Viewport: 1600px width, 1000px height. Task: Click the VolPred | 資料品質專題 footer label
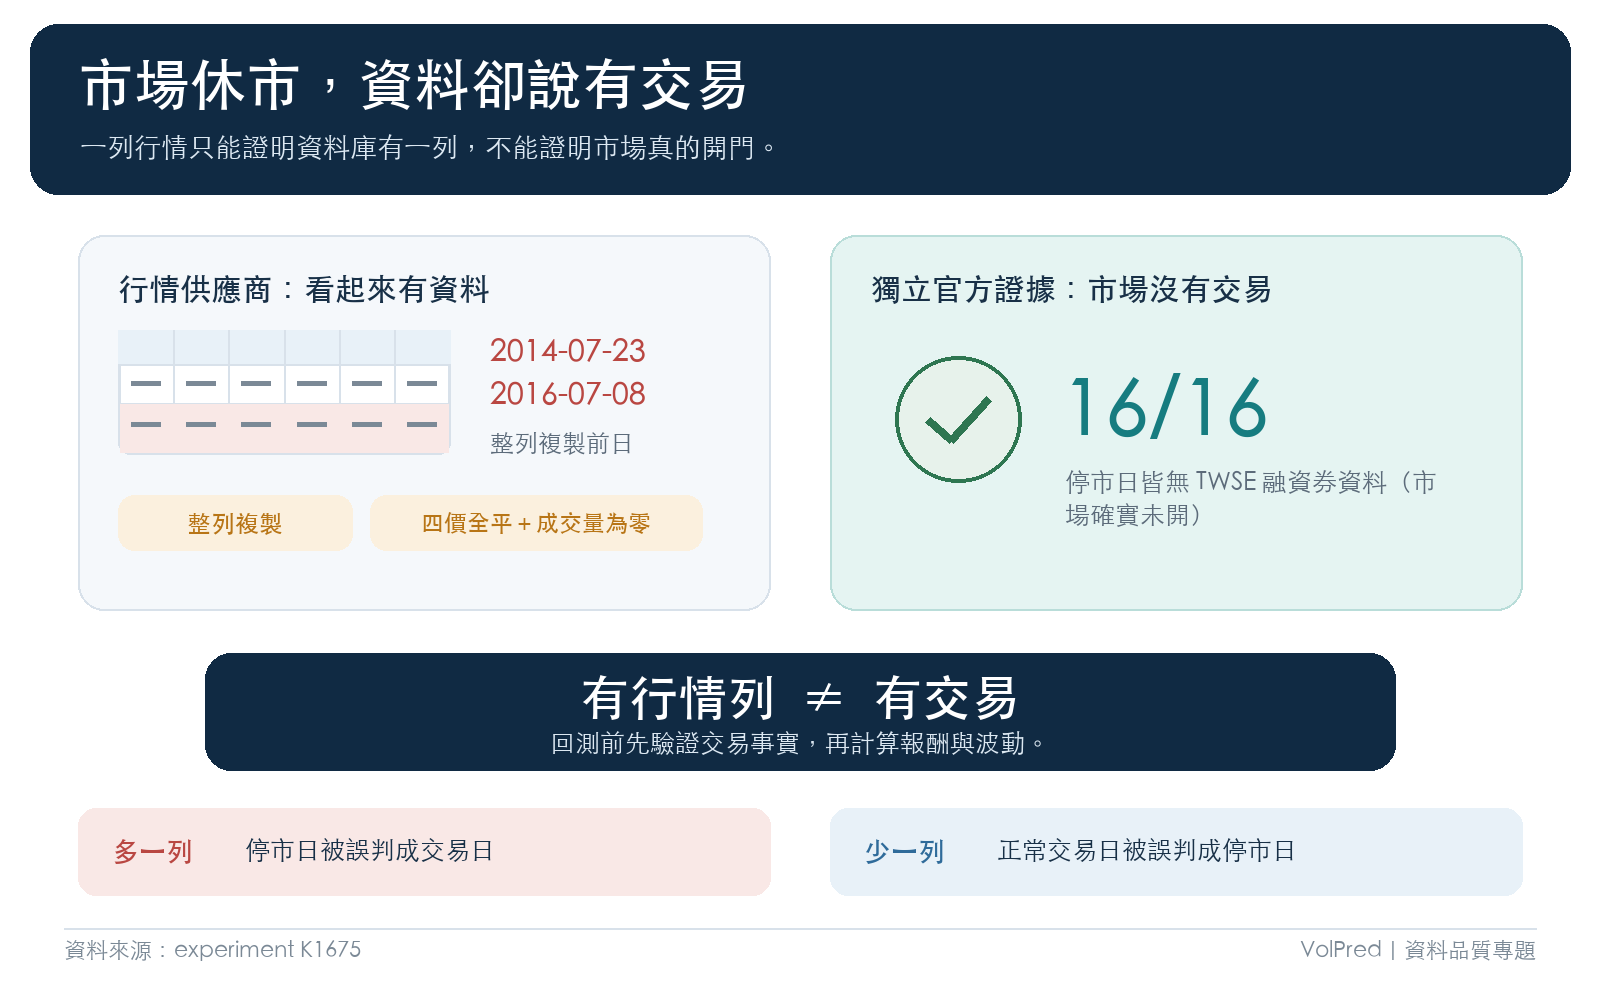[x=1418, y=950]
